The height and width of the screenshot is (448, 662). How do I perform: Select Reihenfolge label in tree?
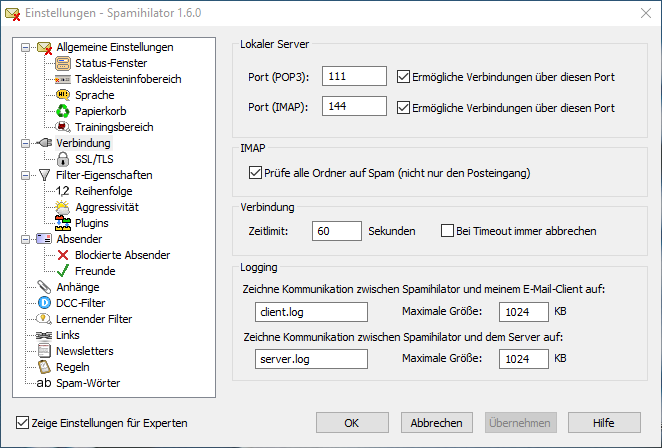pyautogui.click(x=103, y=191)
